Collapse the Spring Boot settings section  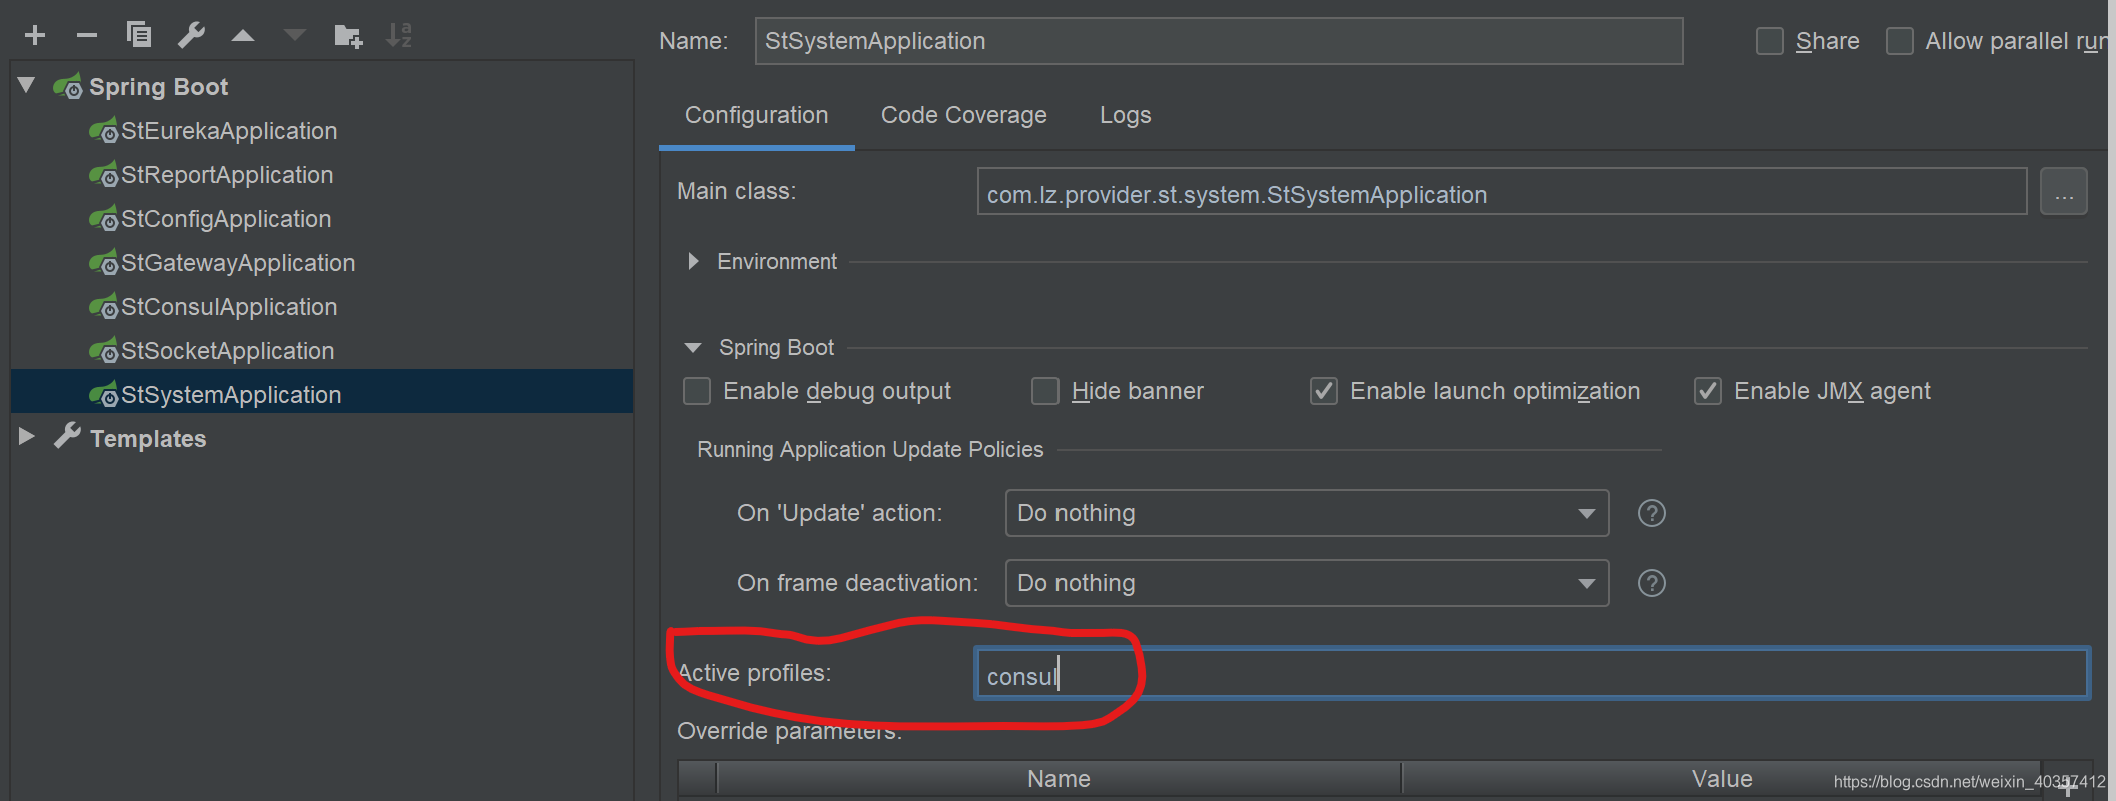click(x=693, y=347)
